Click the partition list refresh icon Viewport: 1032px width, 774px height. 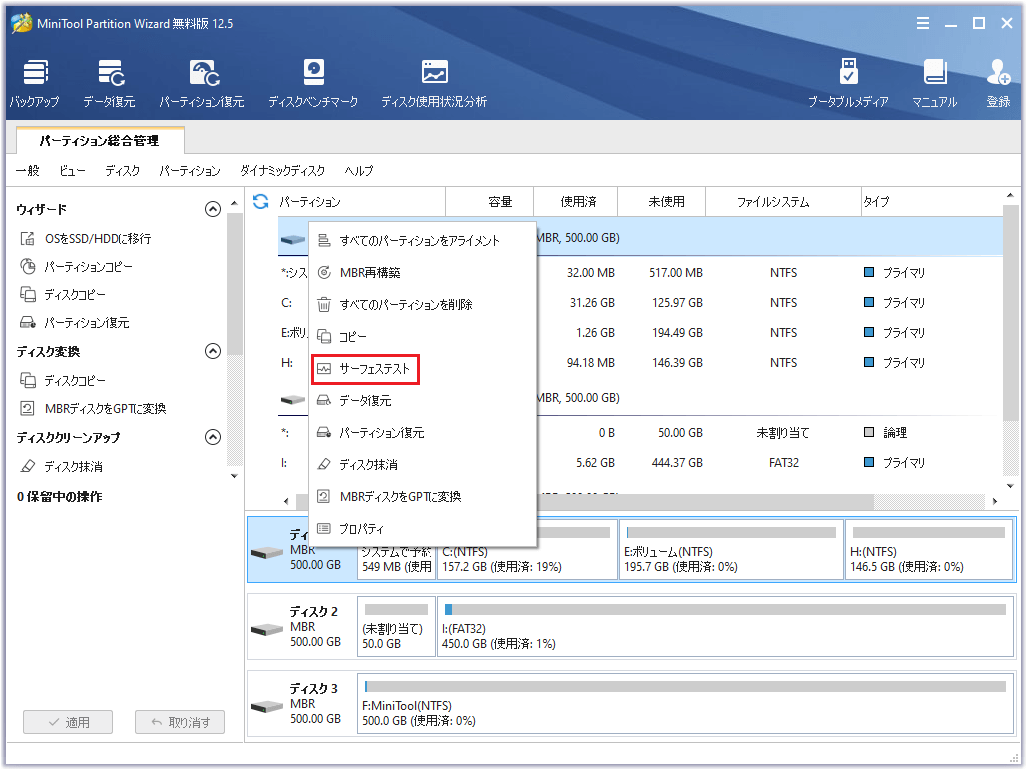pos(260,201)
